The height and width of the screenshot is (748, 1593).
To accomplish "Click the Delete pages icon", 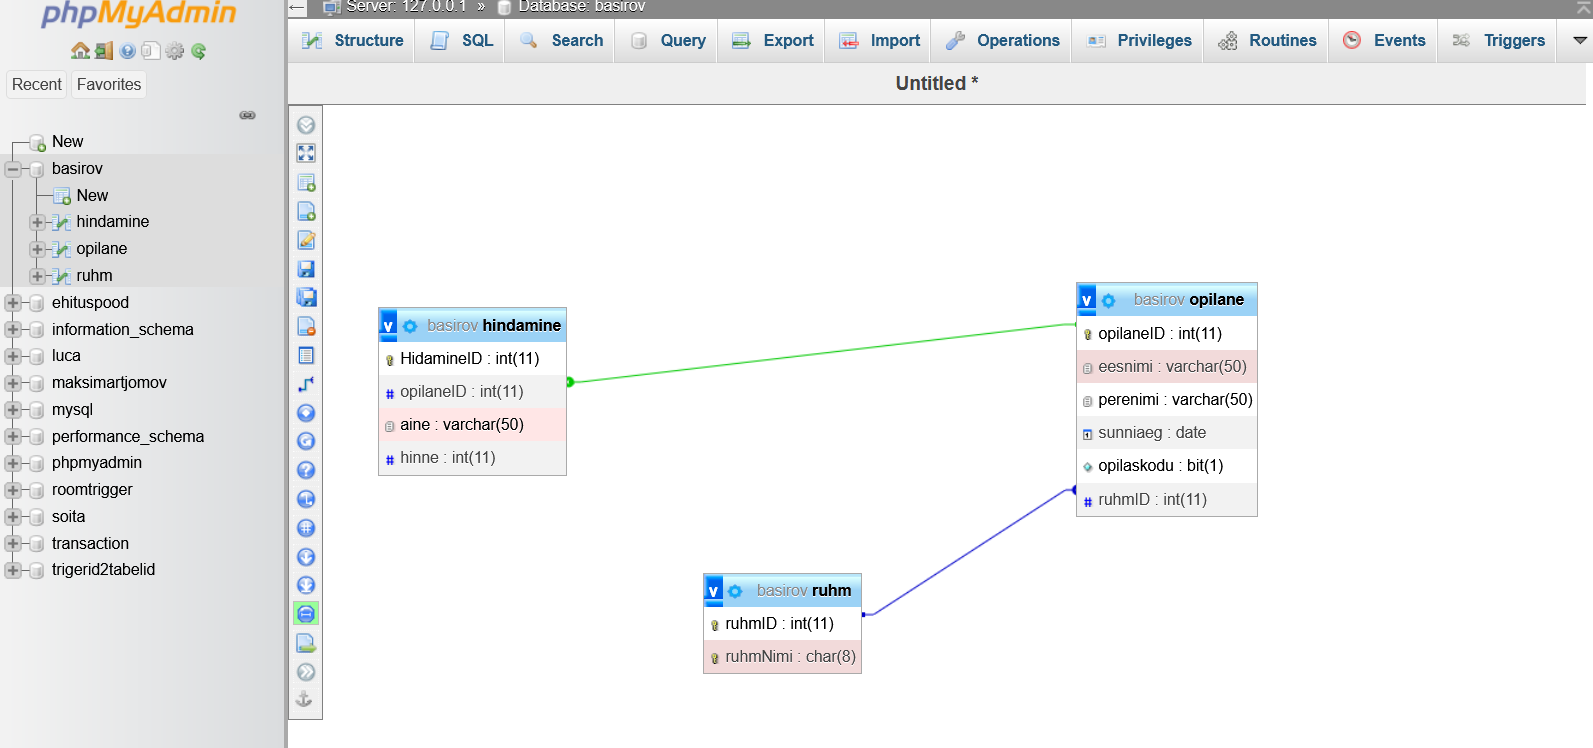I will coord(306,327).
